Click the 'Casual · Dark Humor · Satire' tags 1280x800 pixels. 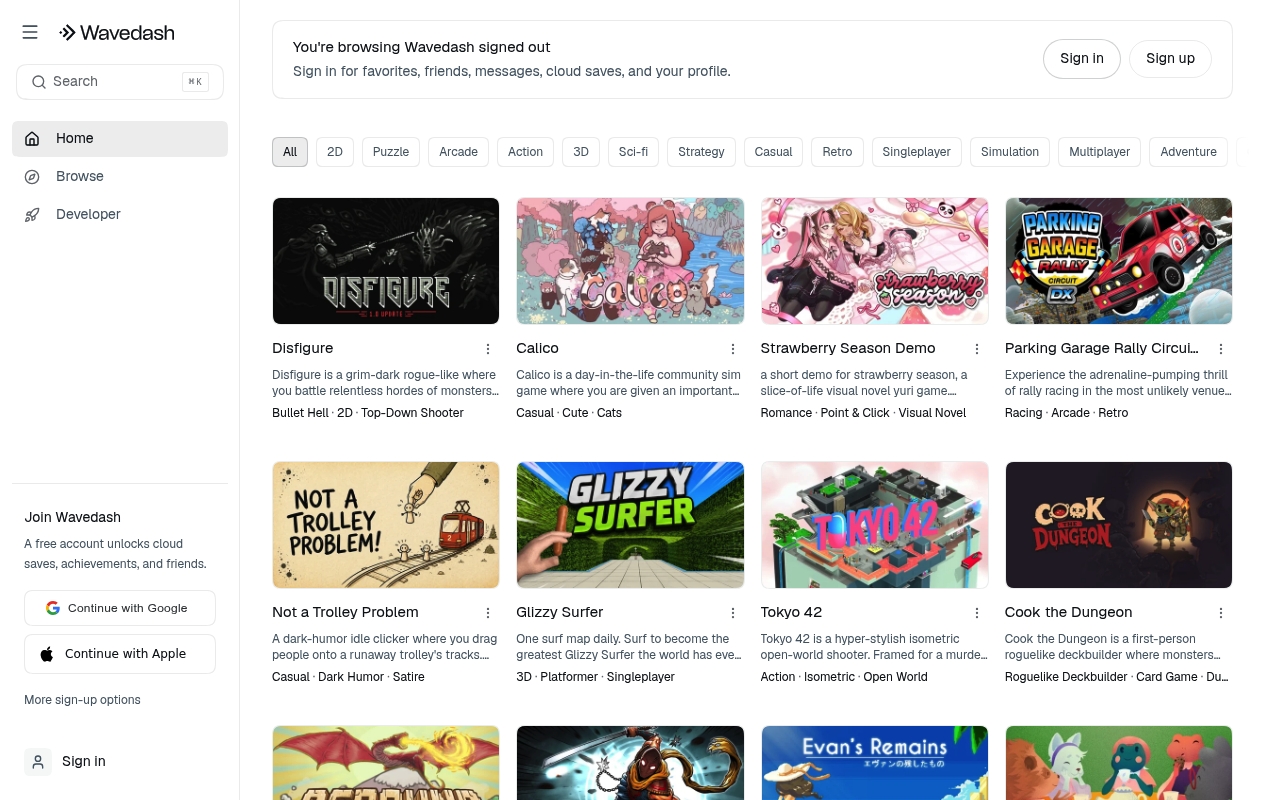coord(348,677)
